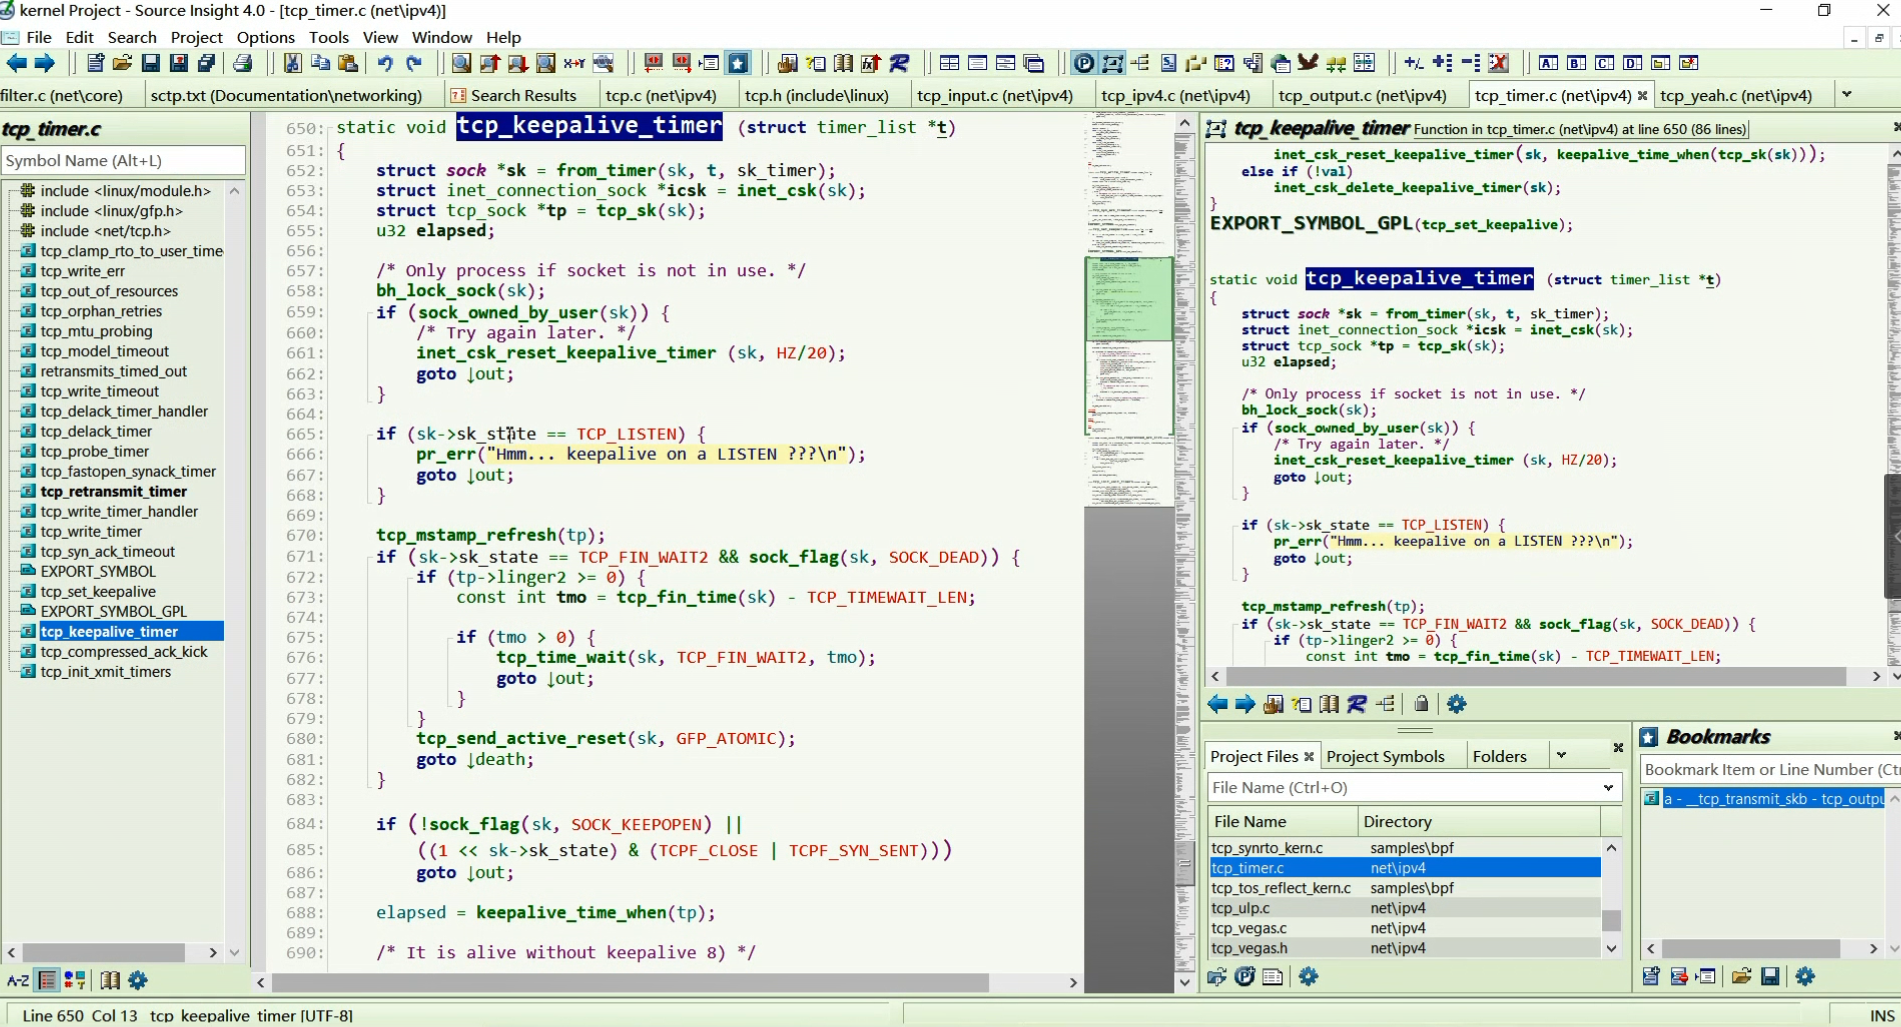1901x1027 pixels.
Task: Open the Options menu
Action: click(266, 37)
